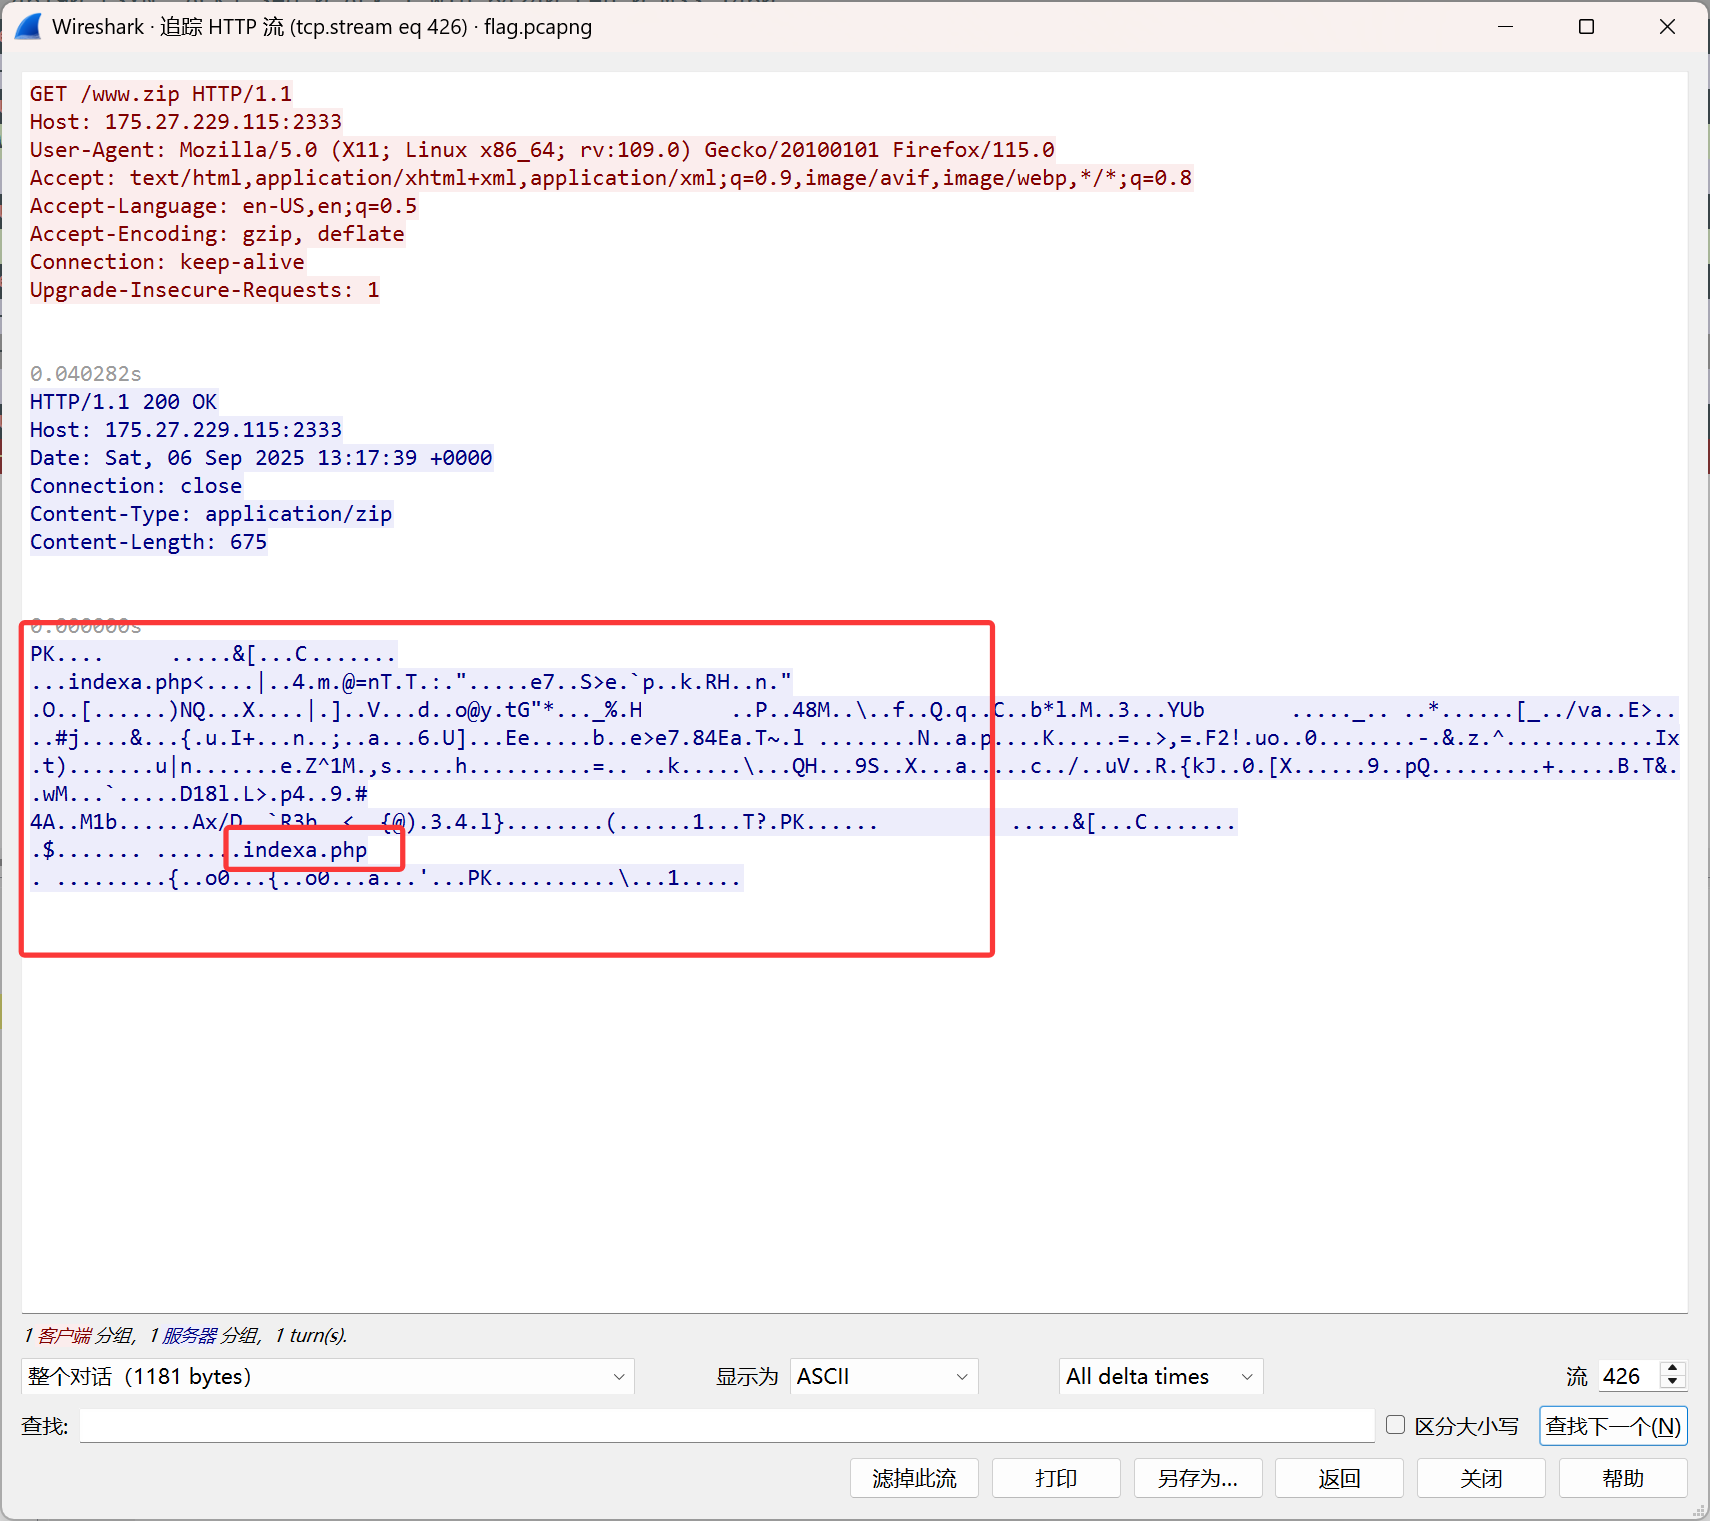Click the Content-Length: 675 line

pos(148,542)
